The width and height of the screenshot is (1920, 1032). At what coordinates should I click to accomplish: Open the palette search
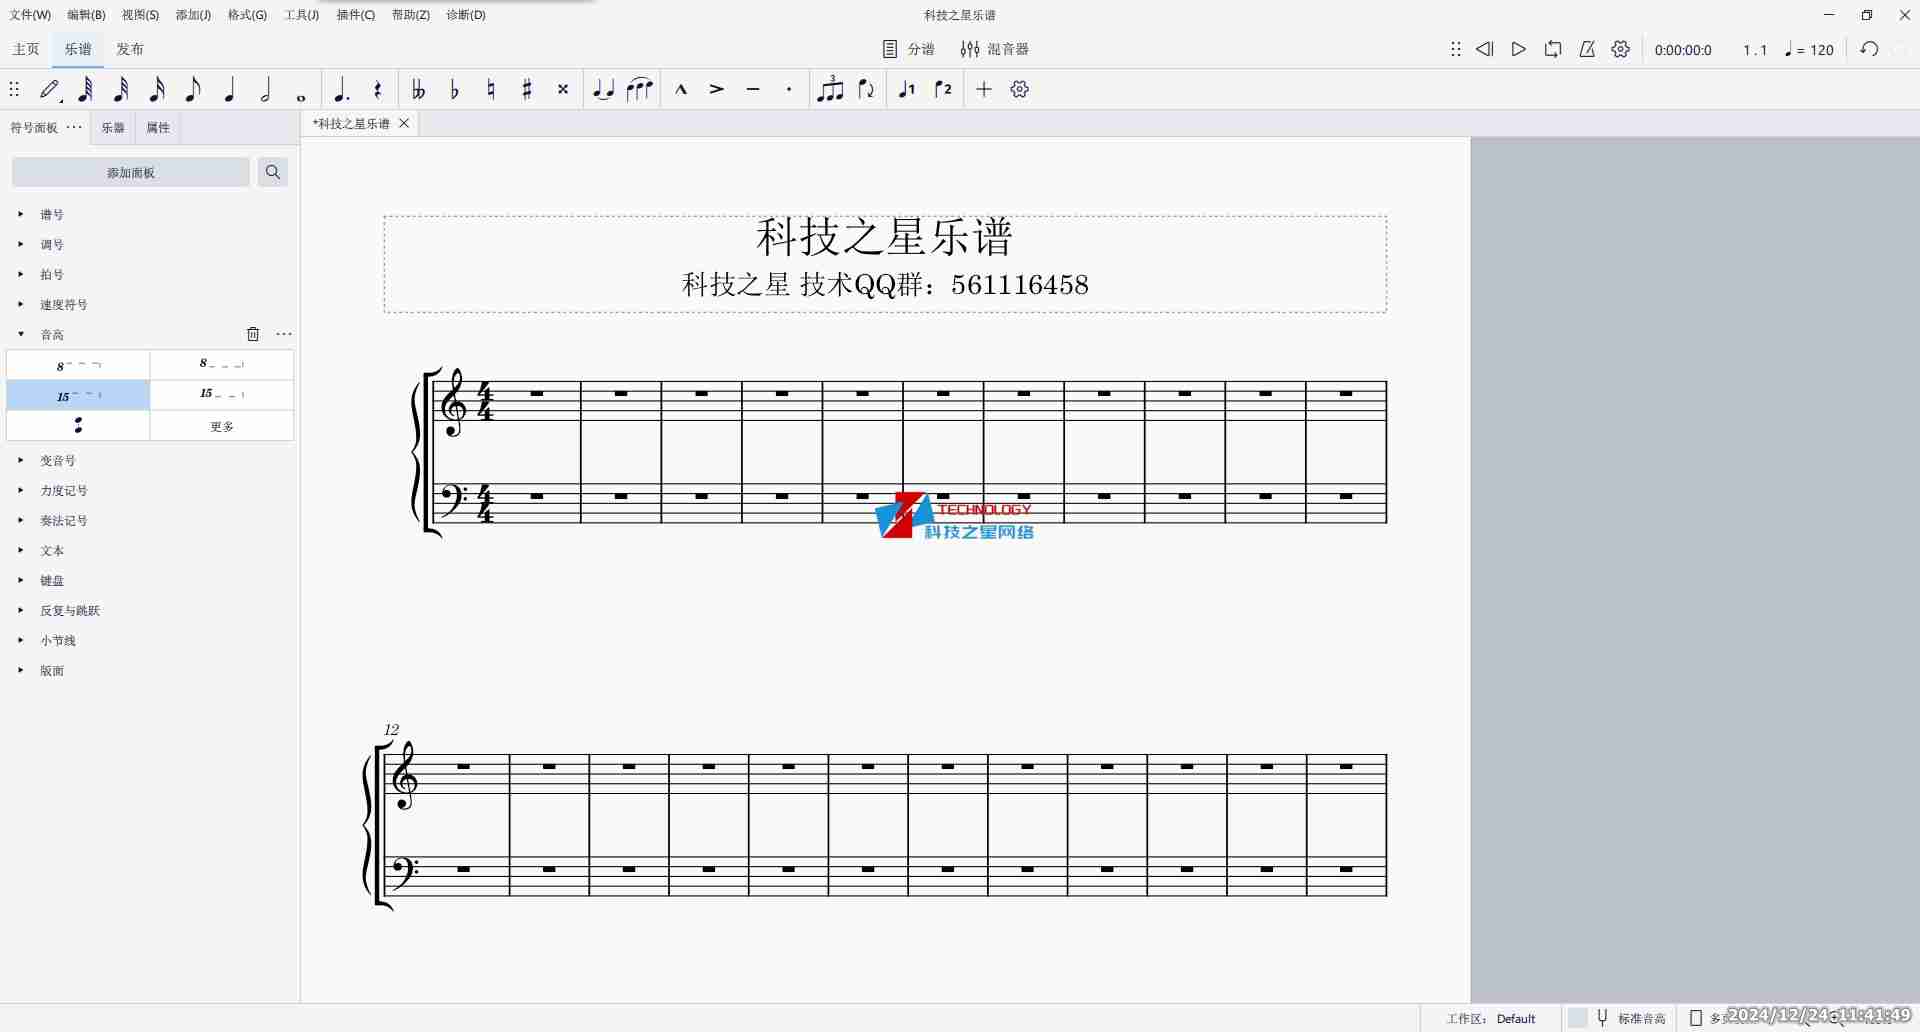pyautogui.click(x=272, y=172)
